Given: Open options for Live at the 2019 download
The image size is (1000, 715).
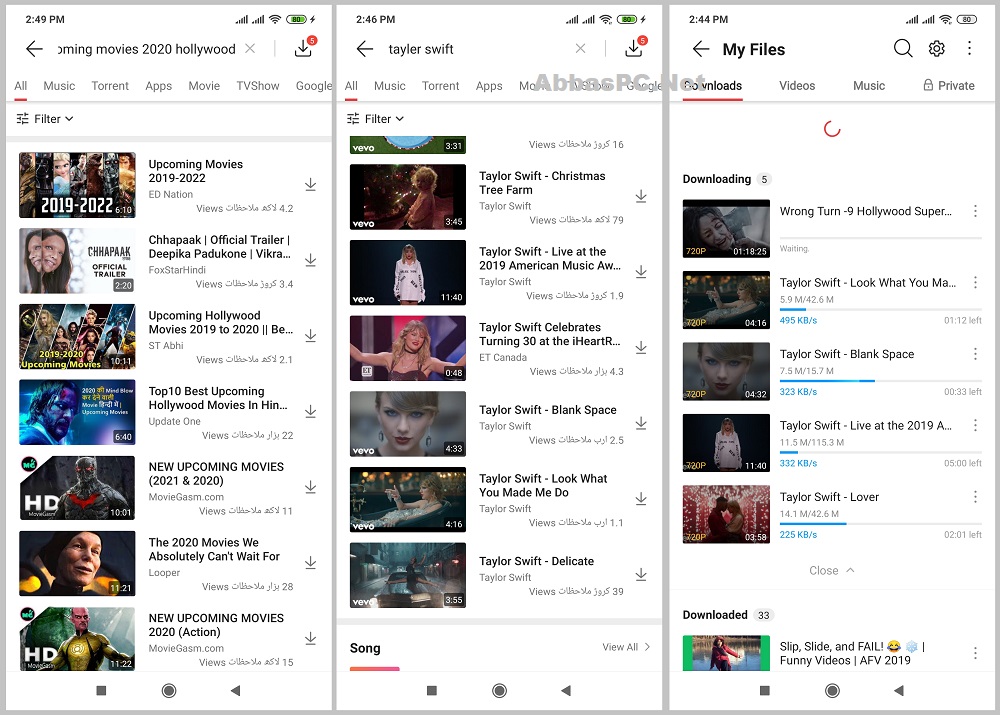Looking at the screenshot, I should point(975,425).
